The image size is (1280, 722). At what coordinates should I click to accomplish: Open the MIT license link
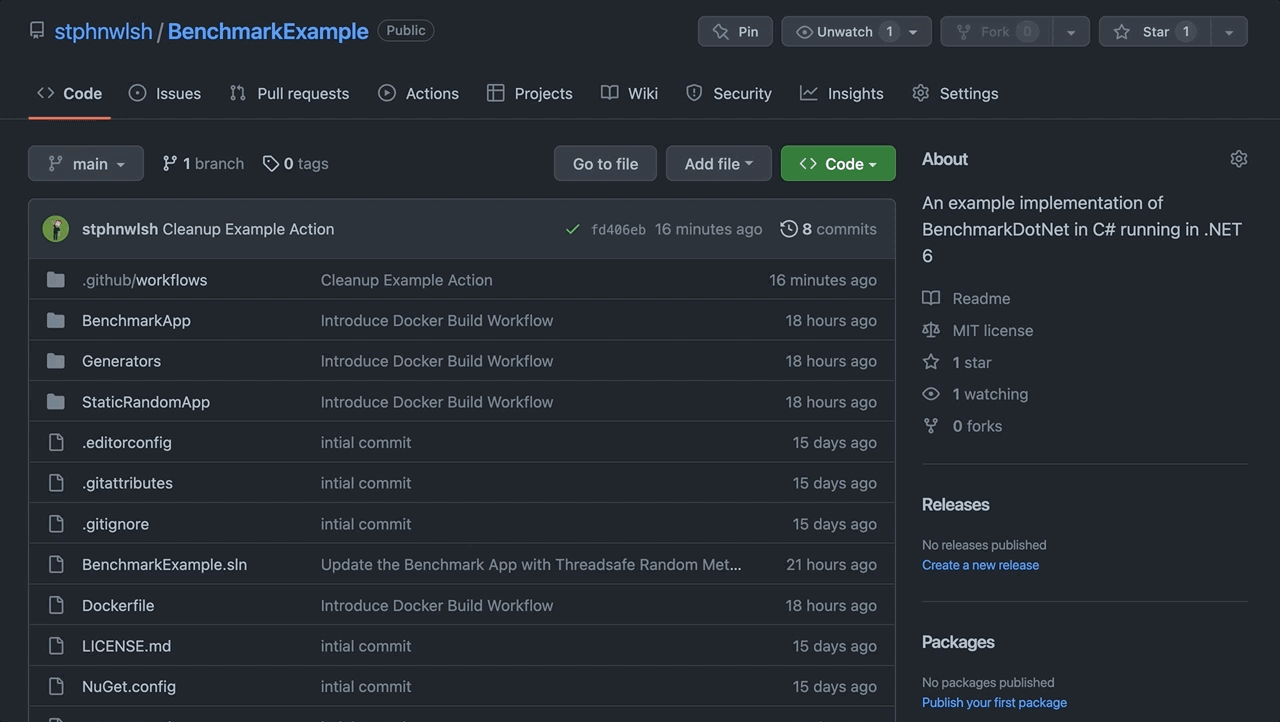coord(978,330)
